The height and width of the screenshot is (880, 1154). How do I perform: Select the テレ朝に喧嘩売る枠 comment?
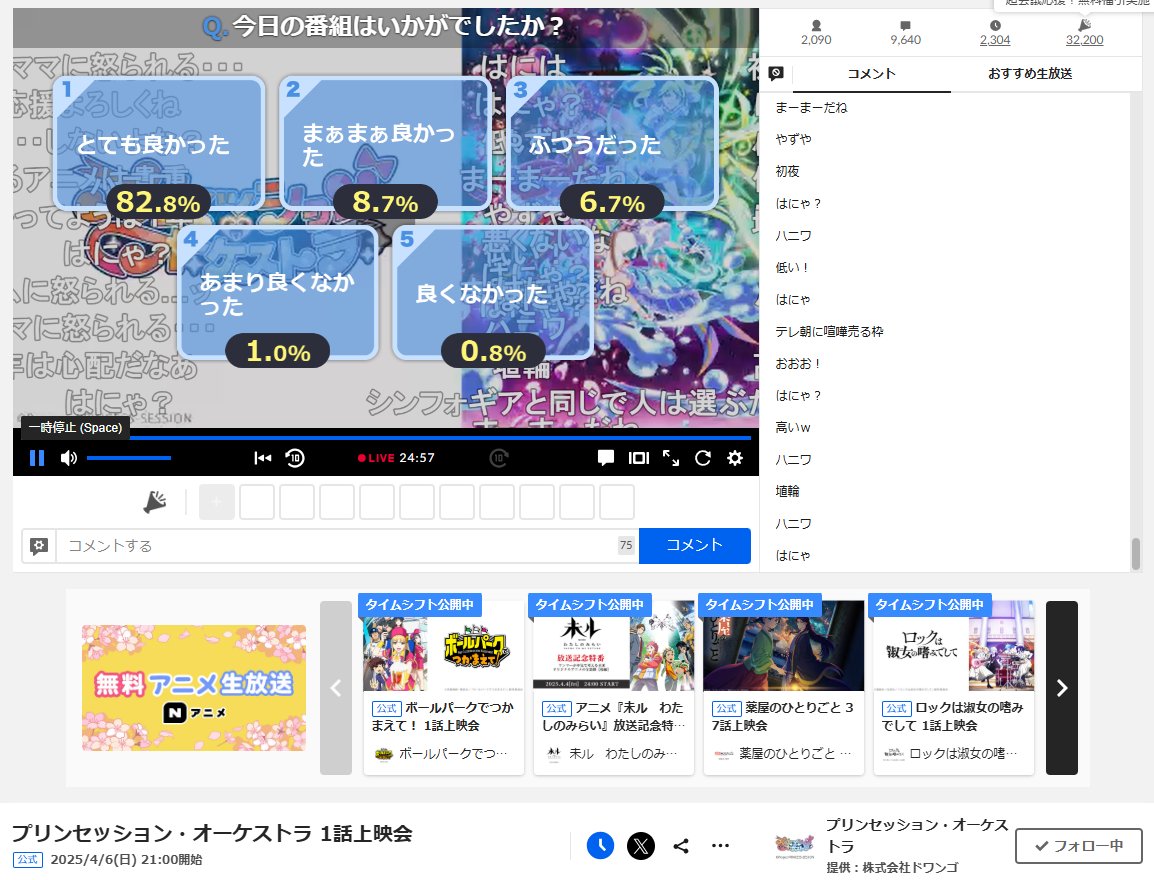tap(829, 332)
